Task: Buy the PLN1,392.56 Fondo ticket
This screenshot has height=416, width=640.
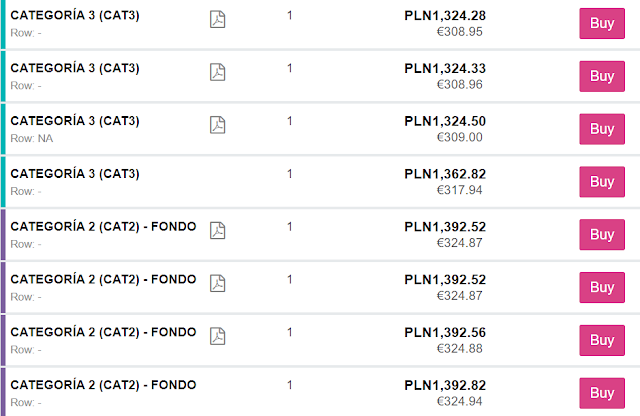Action: pyautogui.click(x=602, y=340)
